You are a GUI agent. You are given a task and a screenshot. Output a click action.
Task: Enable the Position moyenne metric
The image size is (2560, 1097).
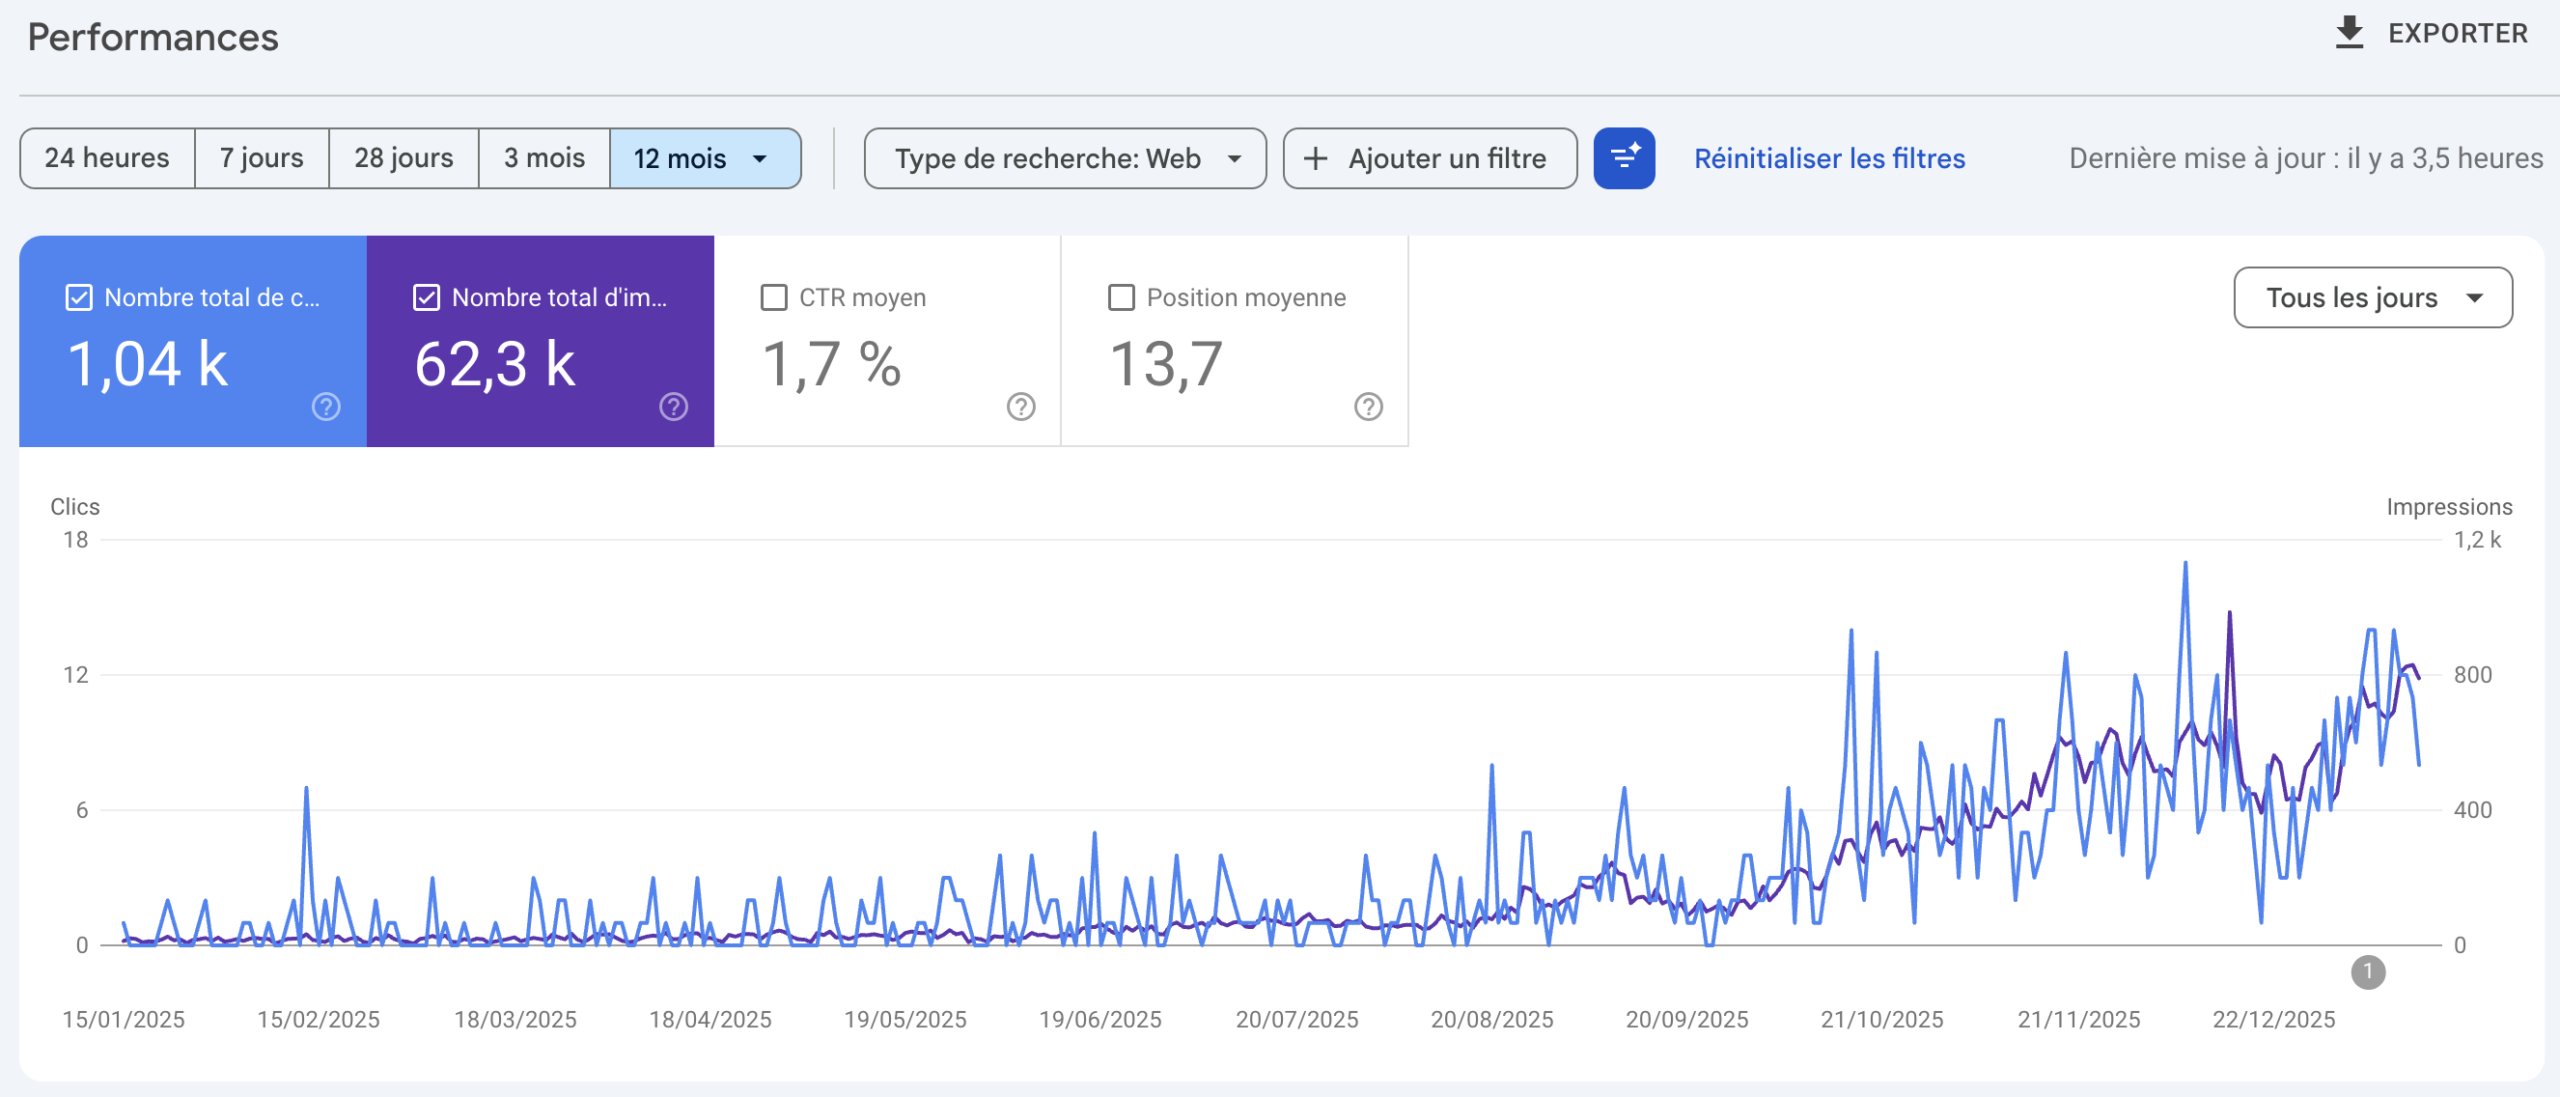point(1121,296)
